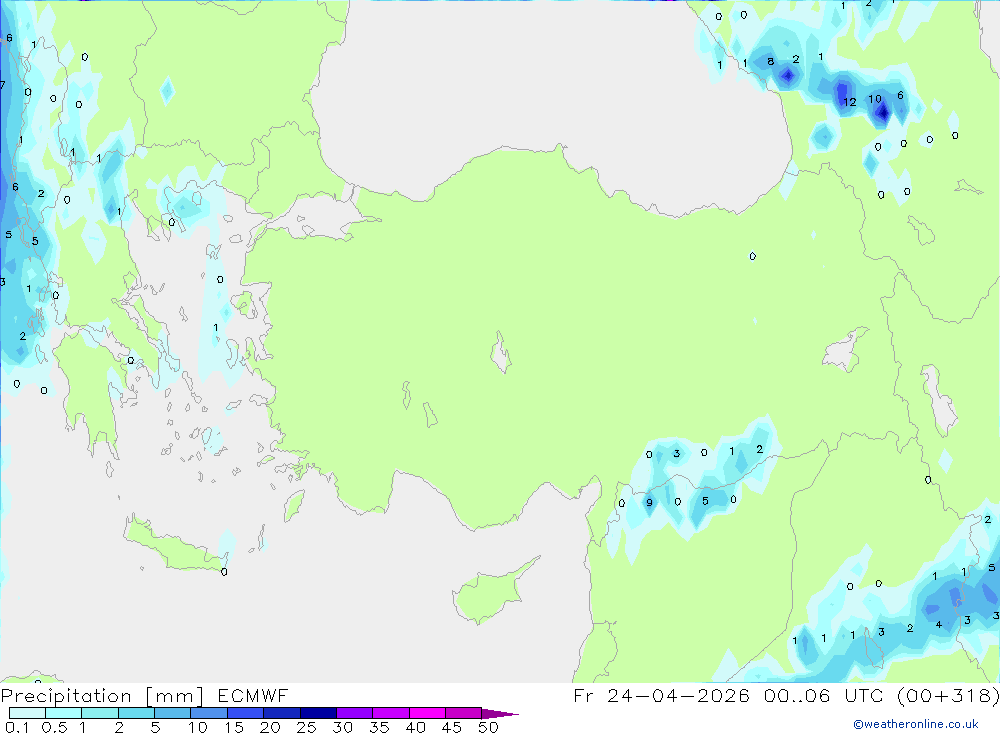This screenshot has height=733, width=1000.
Task: Click the '4' precipitation value on the map
Action: (938, 625)
